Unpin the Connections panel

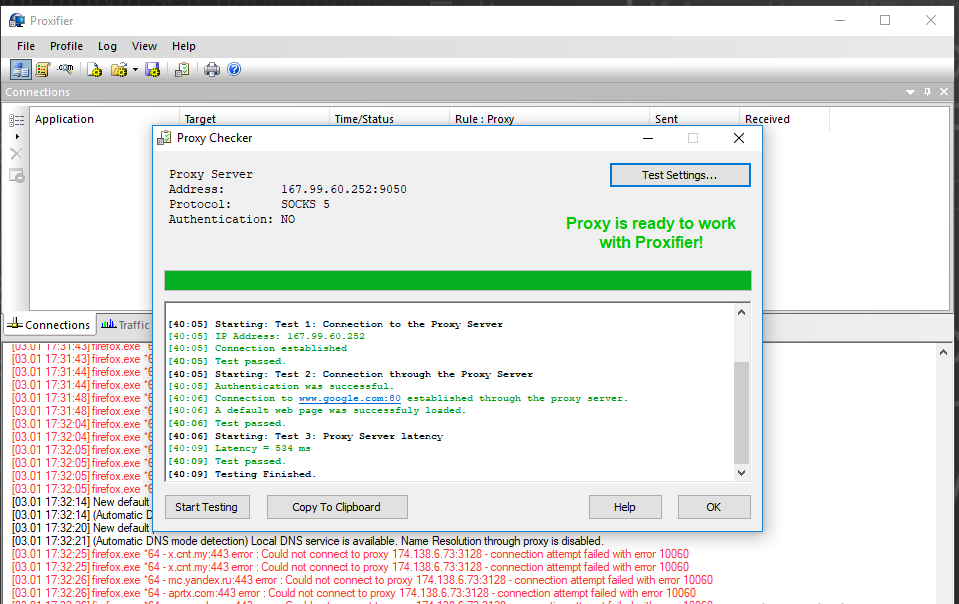pos(928,91)
